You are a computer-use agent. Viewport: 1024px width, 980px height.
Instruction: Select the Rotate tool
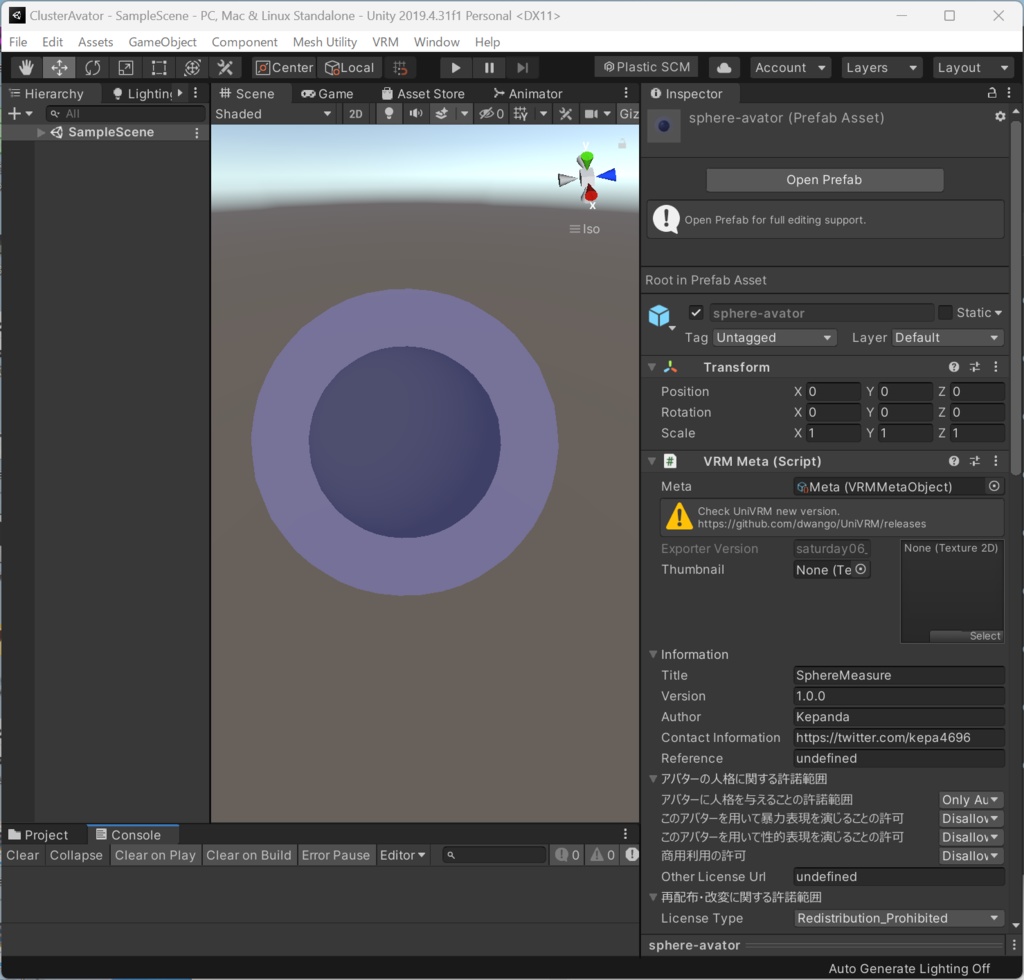[92, 67]
